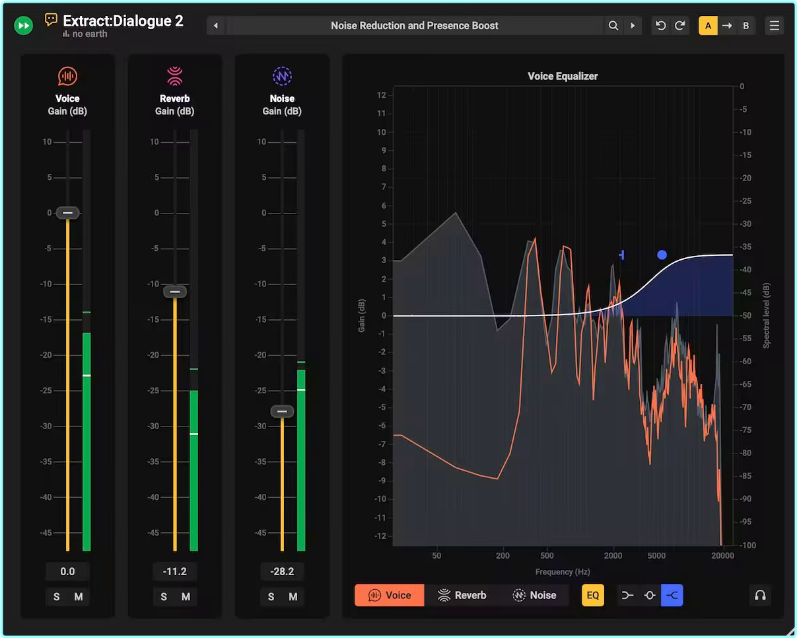Click the headphones listen icon
The image size is (797, 638).
[760, 596]
